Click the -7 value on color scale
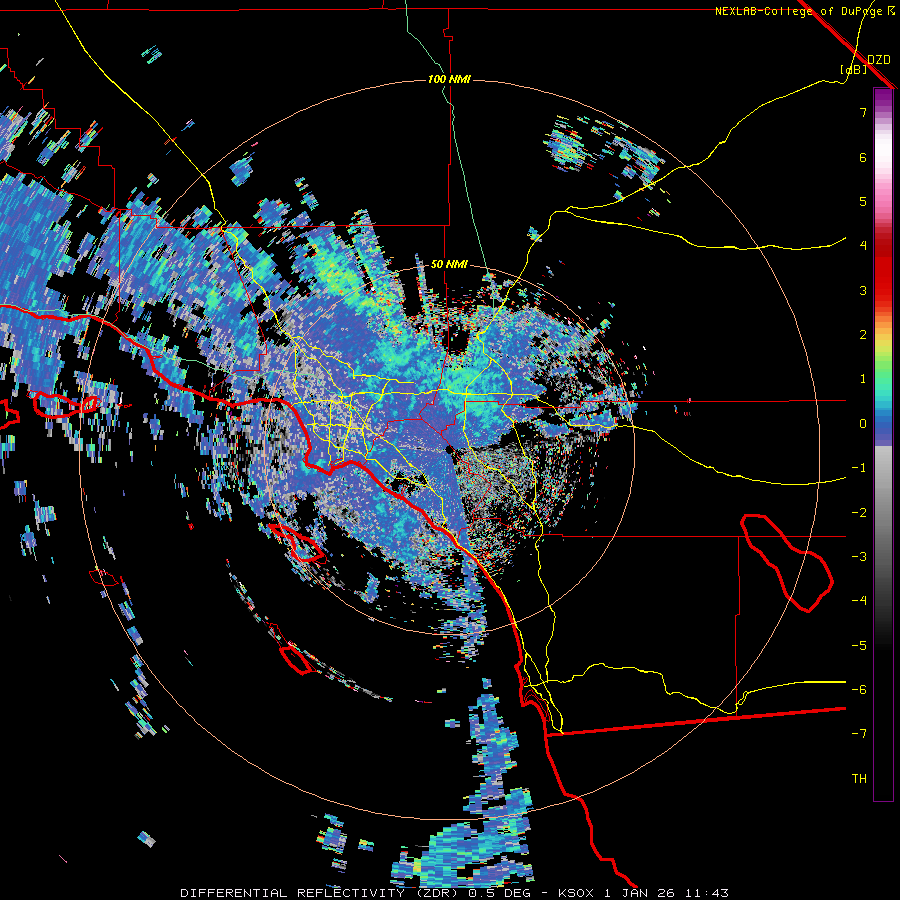 click(x=859, y=734)
